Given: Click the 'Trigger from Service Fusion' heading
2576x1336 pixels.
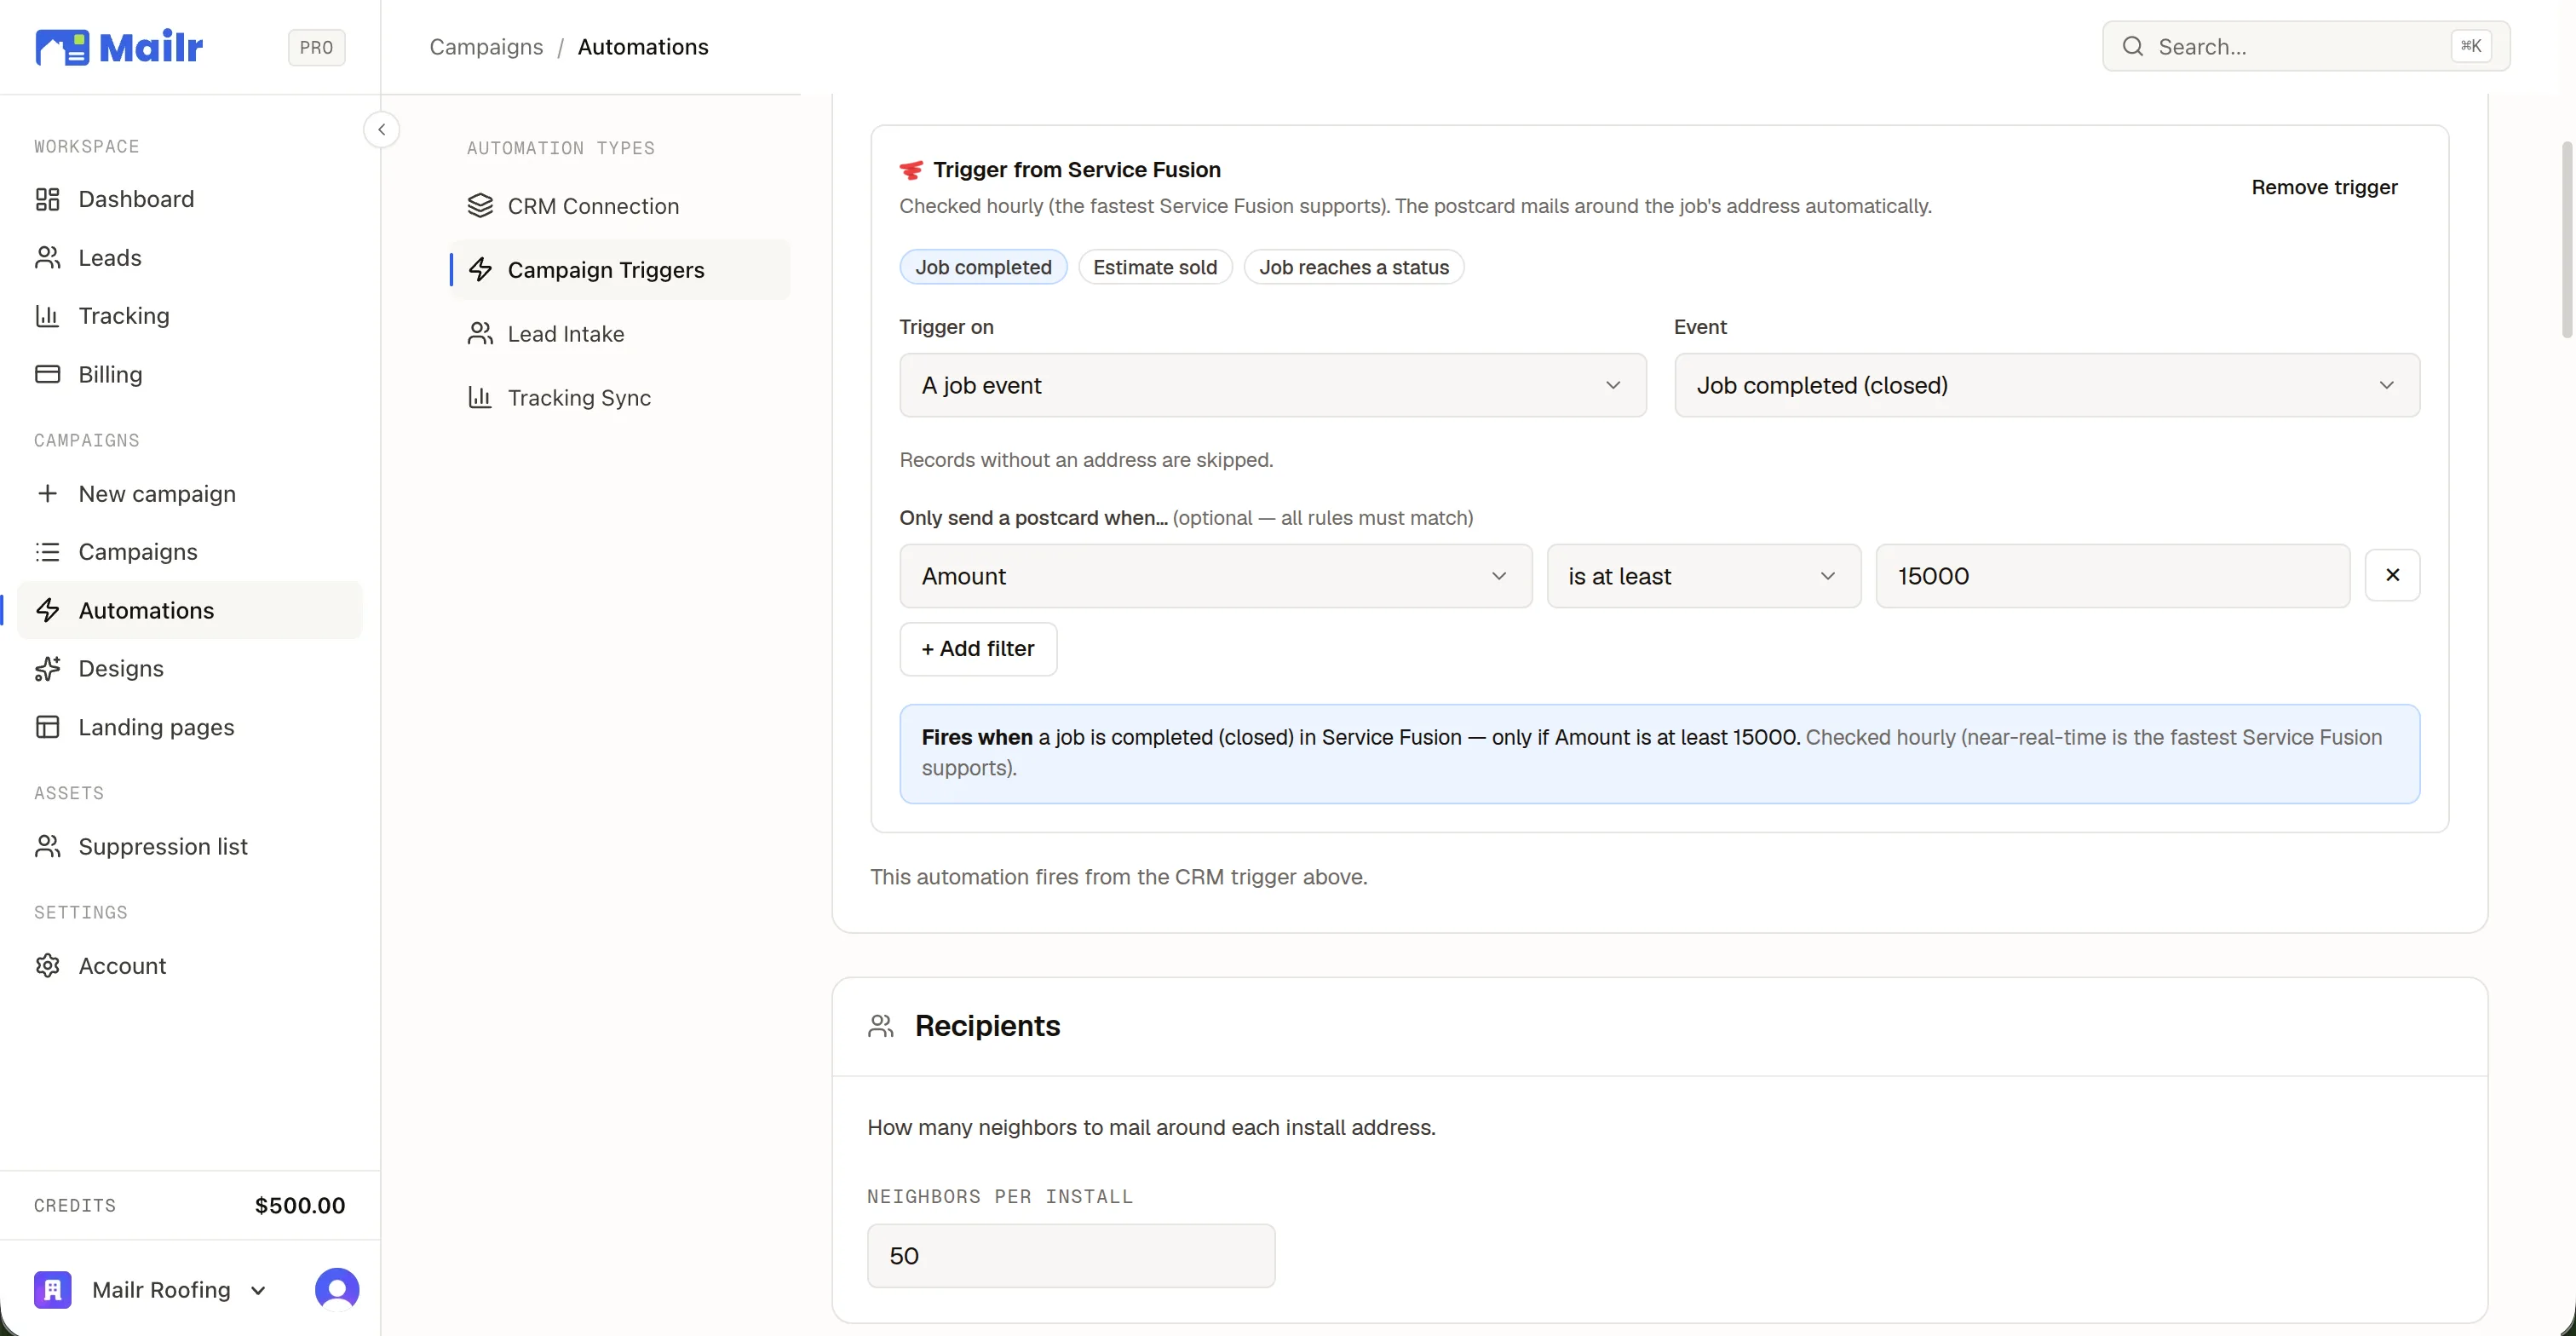Looking at the screenshot, I should [x=1077, y=170].
